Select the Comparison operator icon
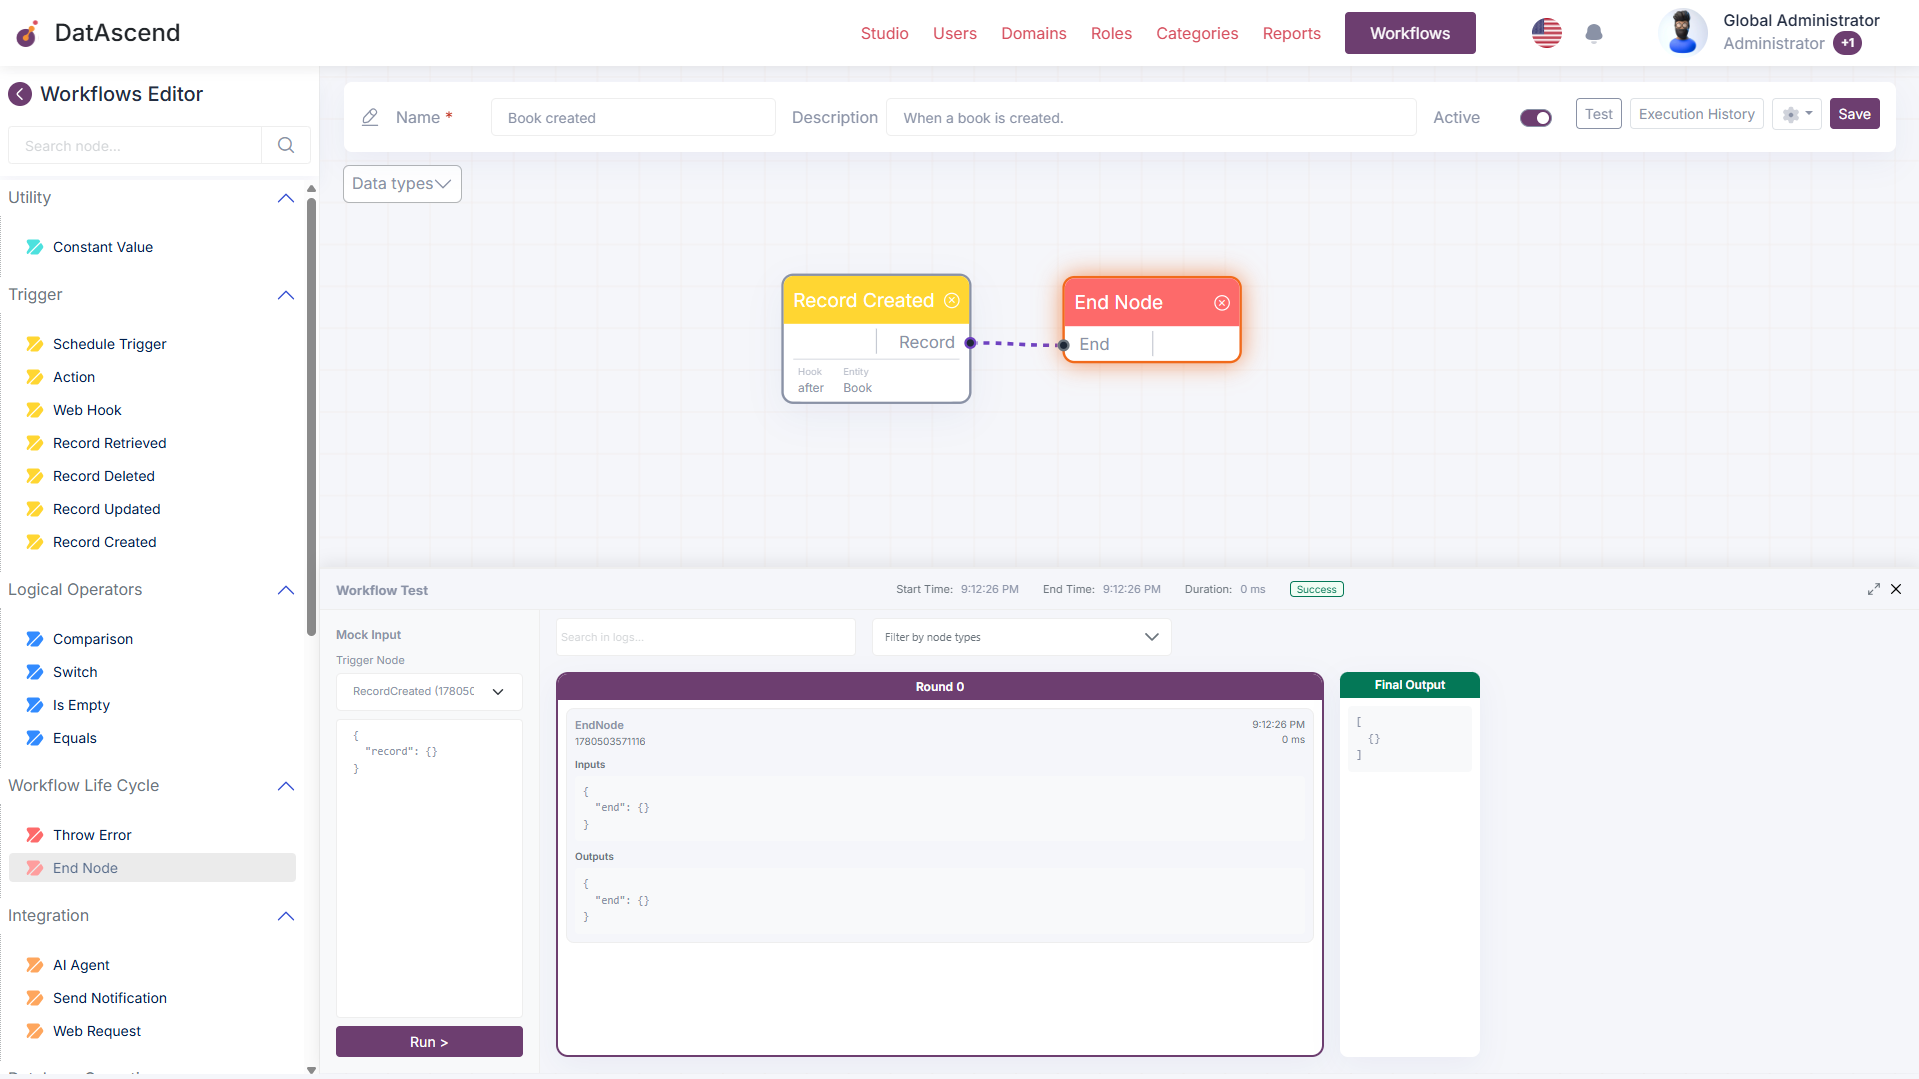Screen dimensions: 1919x1079 click(x=35, y=639)
